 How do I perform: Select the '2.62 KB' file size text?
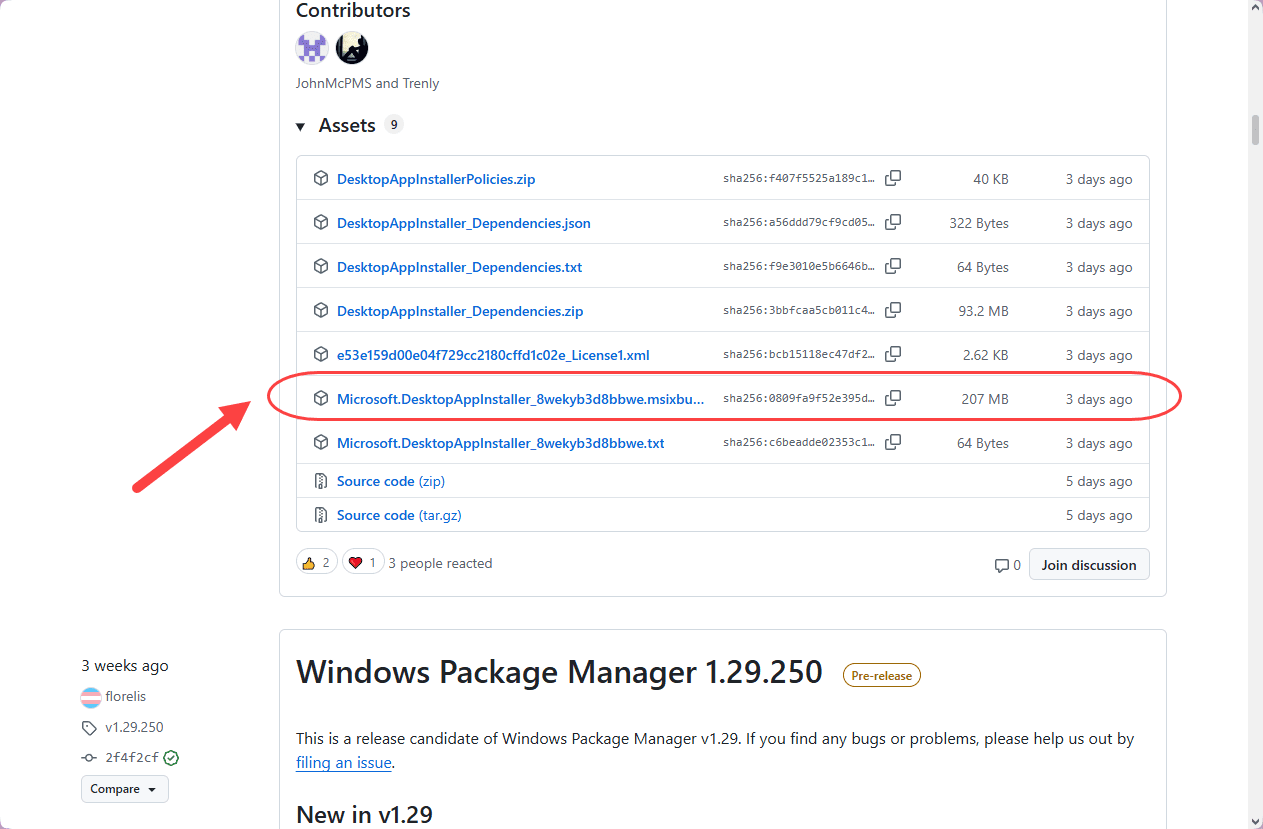(x=985, y=355)
